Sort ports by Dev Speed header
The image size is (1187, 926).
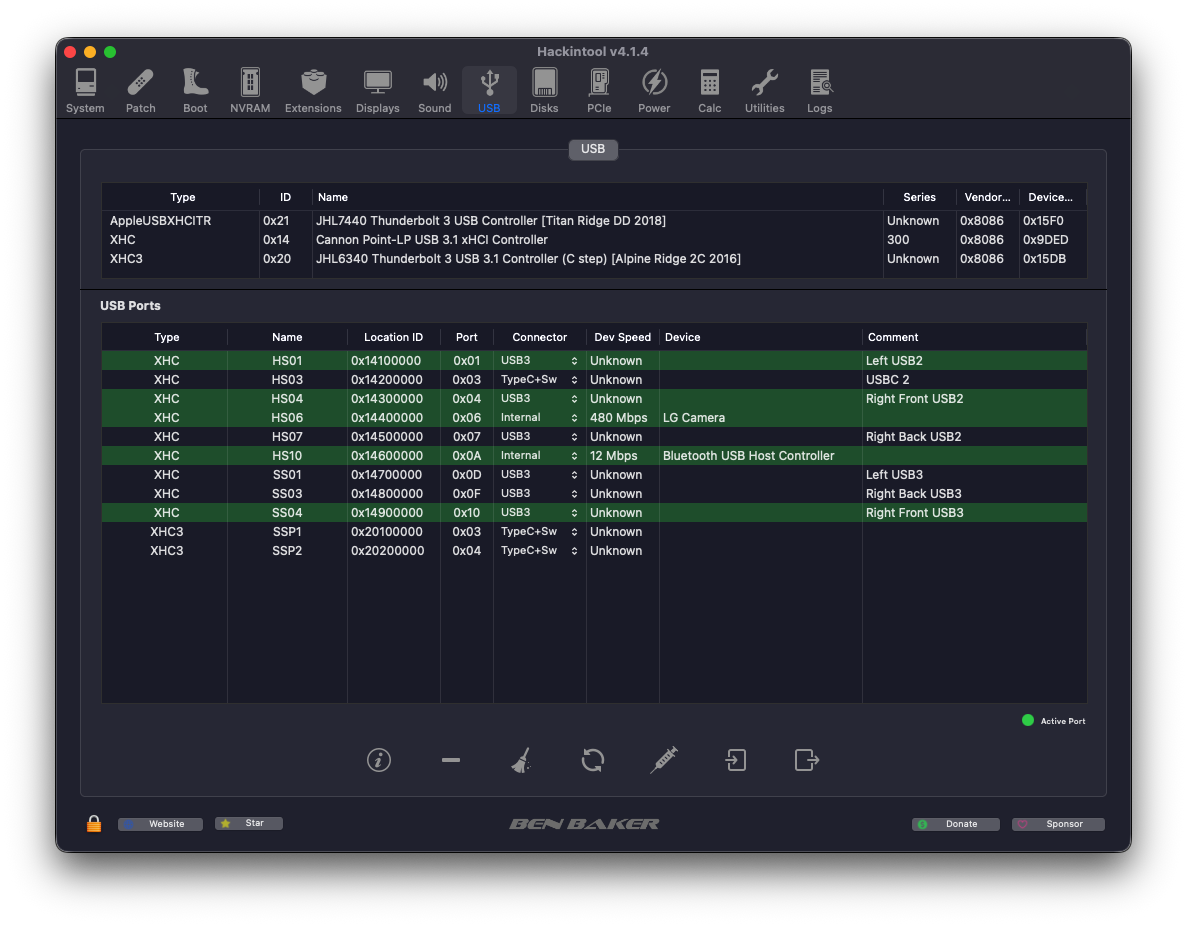(x=622, y=337)
